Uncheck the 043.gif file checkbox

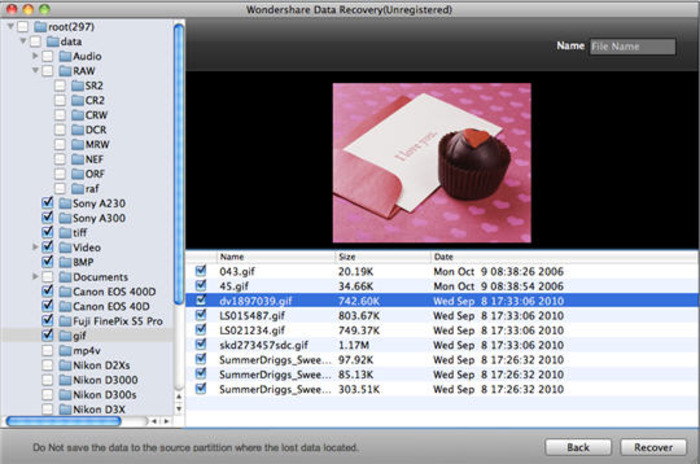[201, 270]
